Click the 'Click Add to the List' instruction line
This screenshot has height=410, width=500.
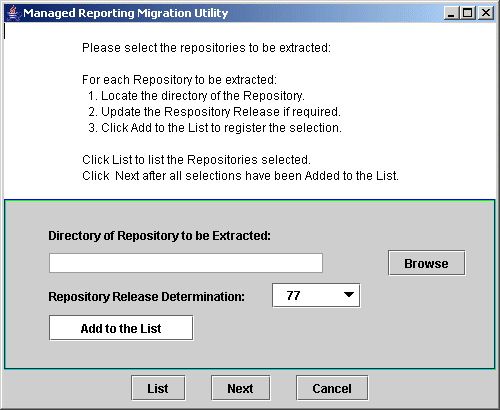coord(215,128)
